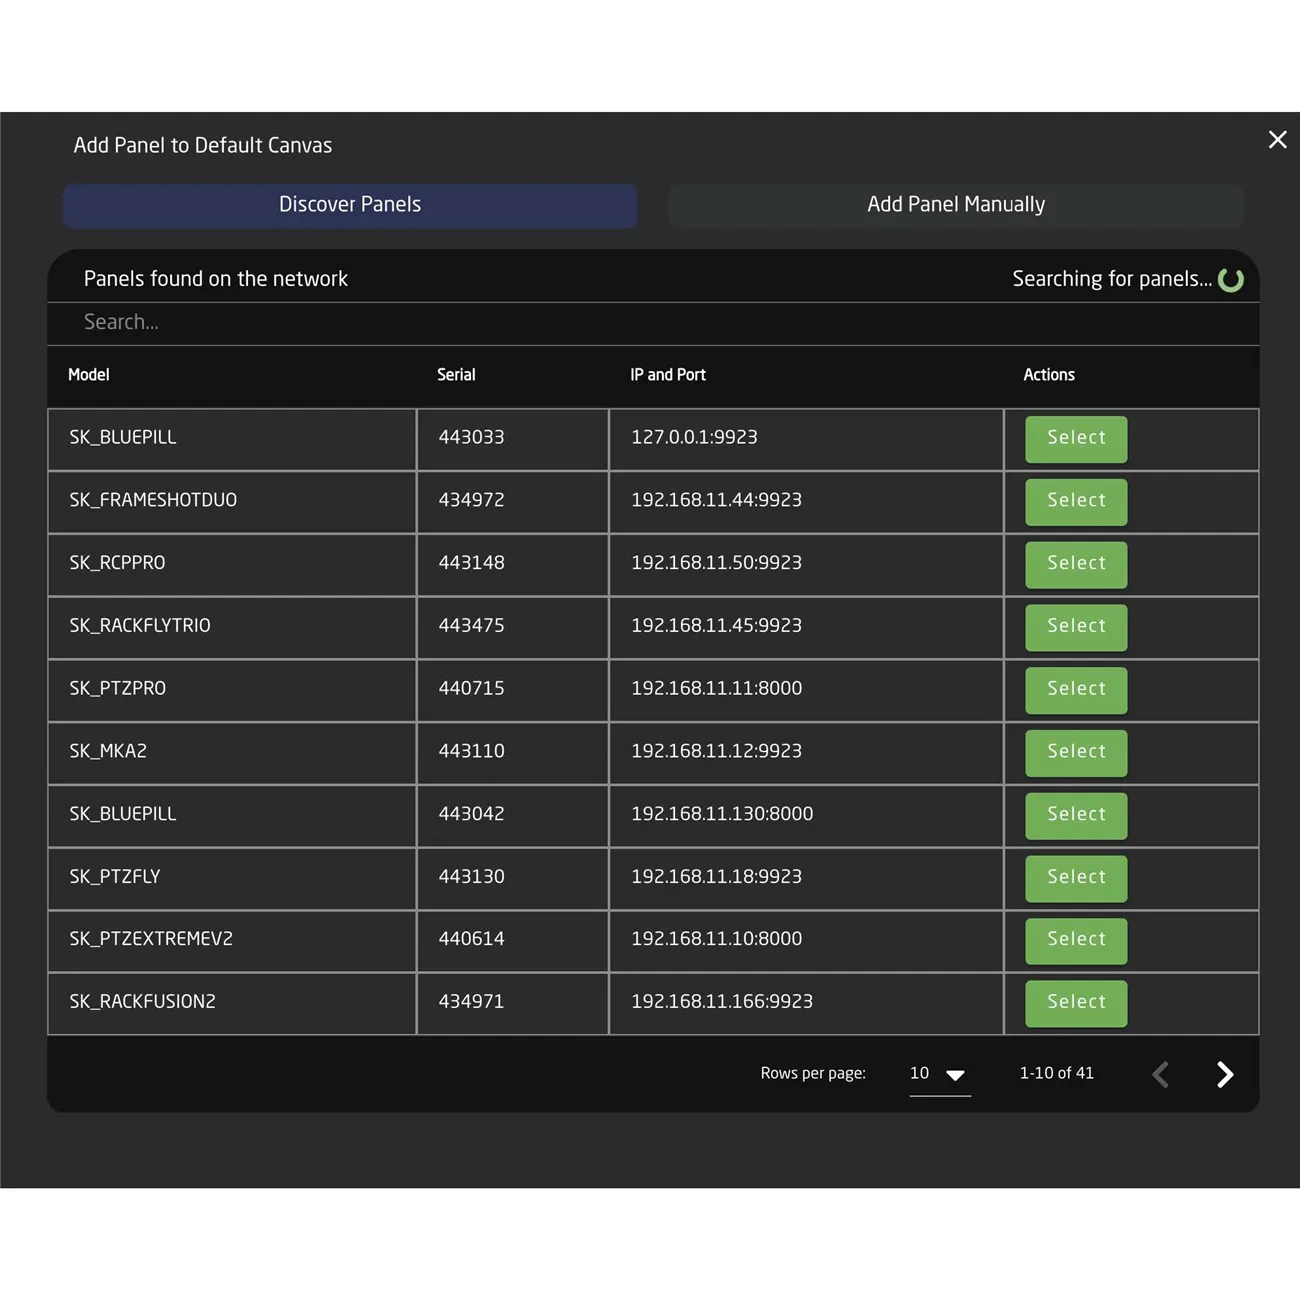
Task: Click the panel Search field
Action: pos(653,323)
